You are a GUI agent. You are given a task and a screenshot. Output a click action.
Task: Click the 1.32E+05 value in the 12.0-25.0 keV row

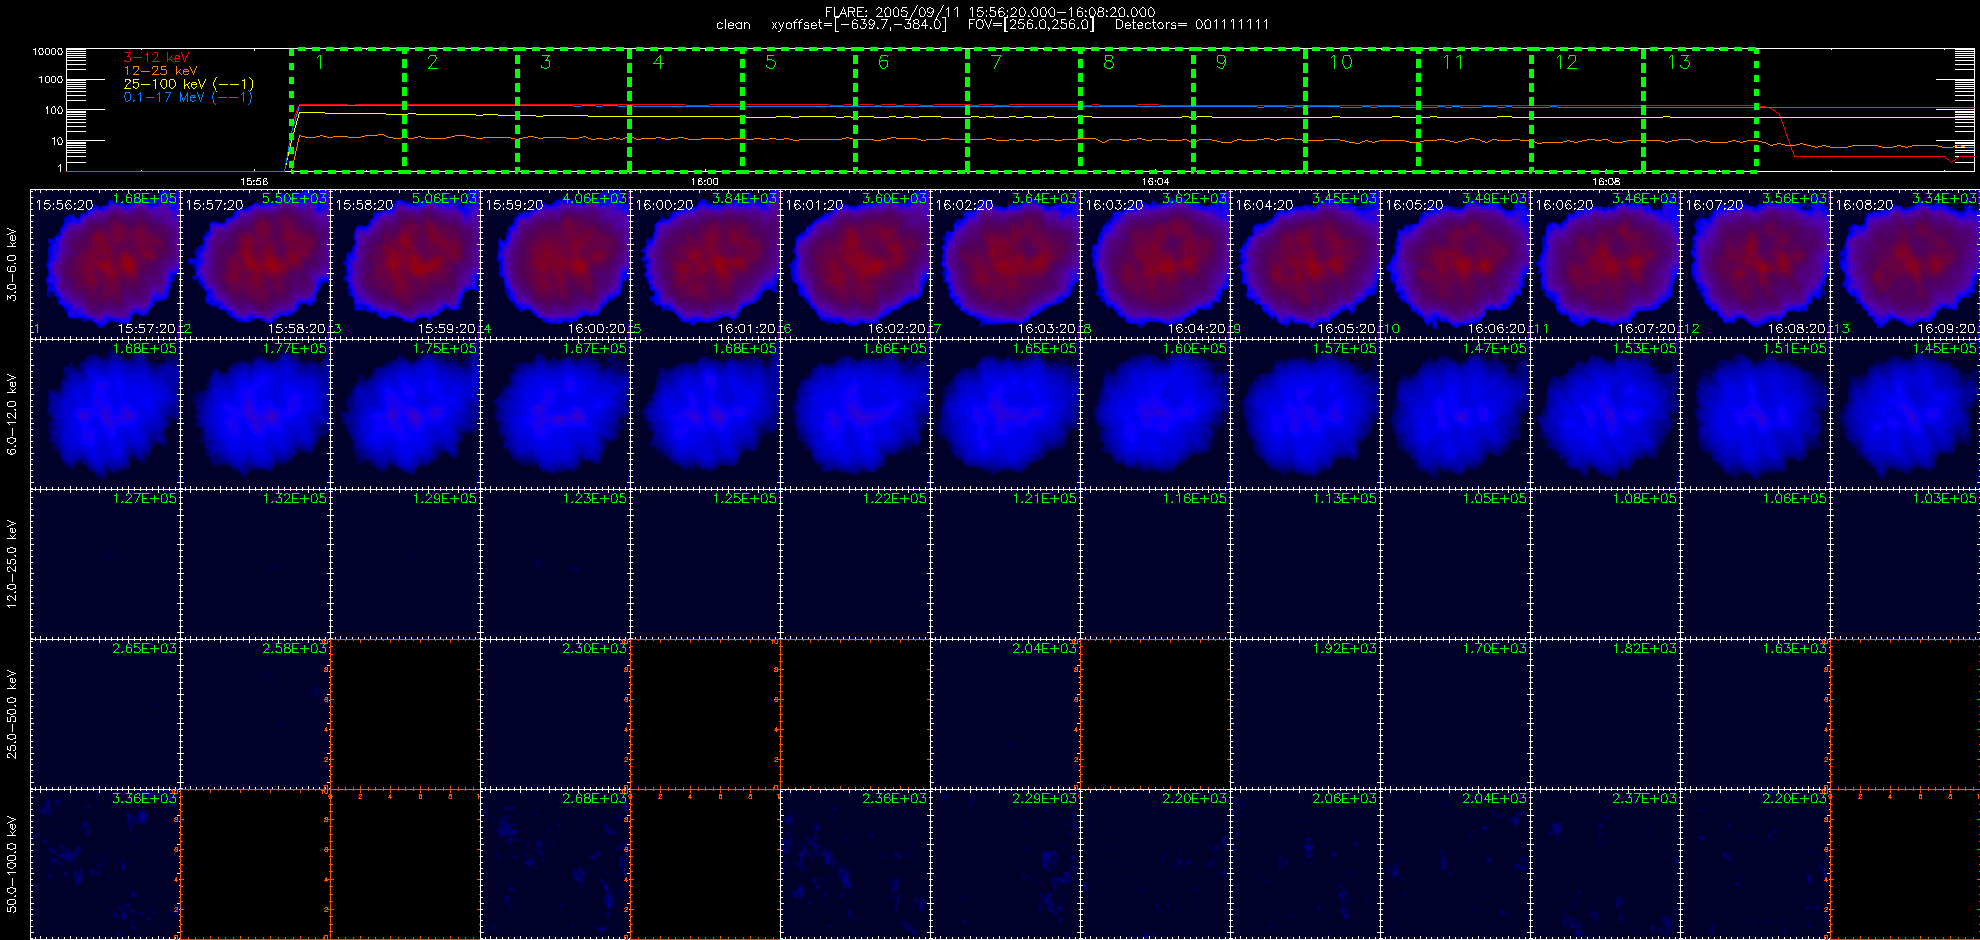click(x=294, y=498)
